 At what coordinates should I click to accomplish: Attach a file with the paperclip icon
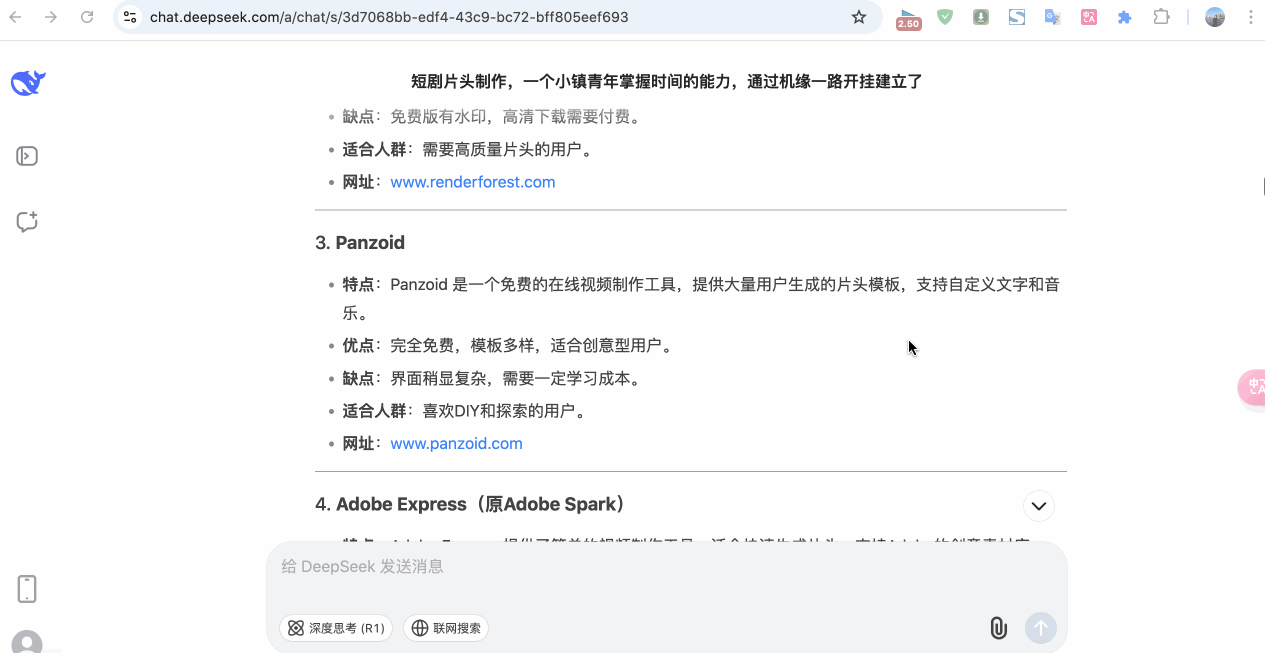[998, 628]
